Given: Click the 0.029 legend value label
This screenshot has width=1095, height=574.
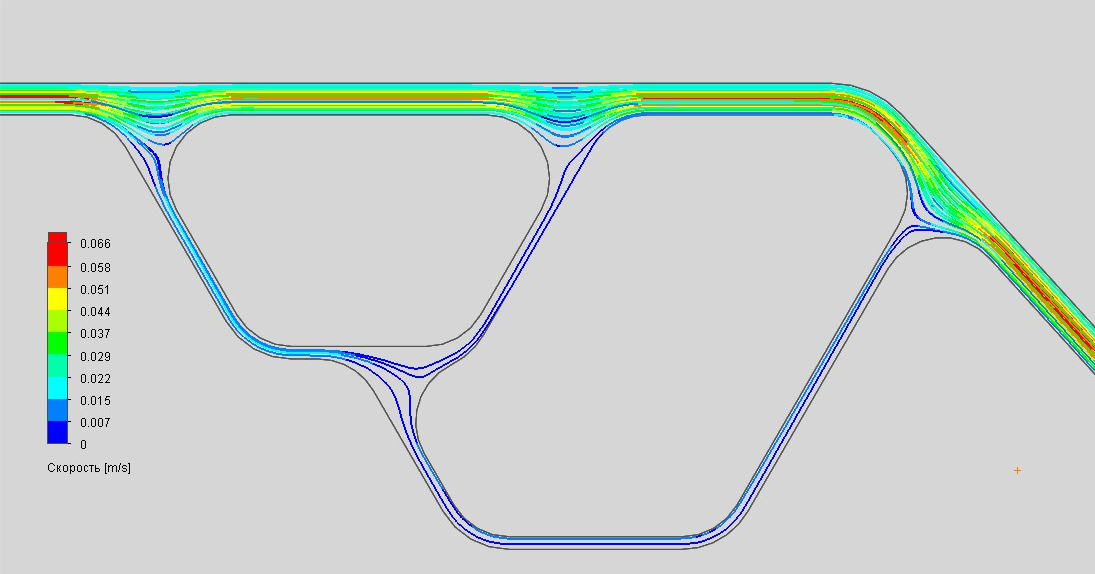Looking at the screenshot, I should (95, 357).
